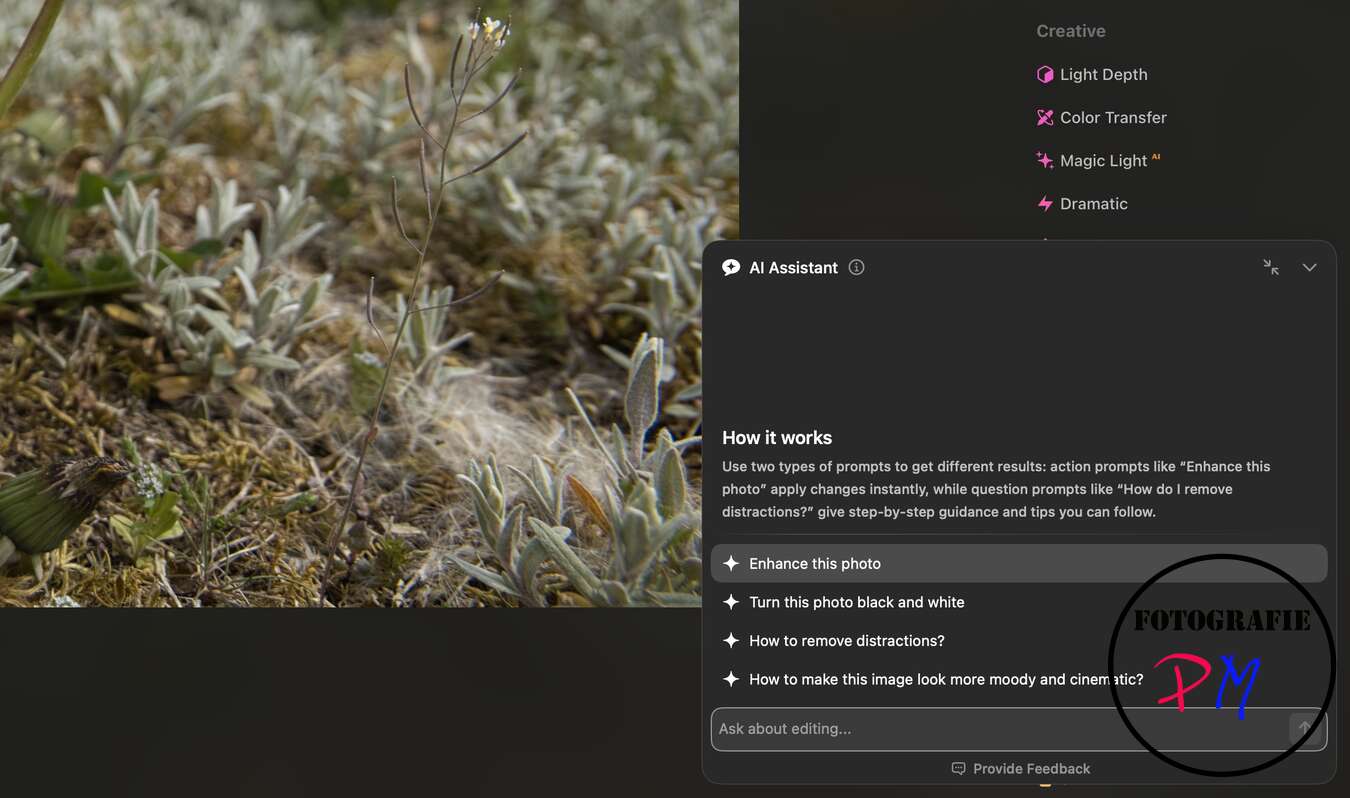
Task: Open the Light Depth tool cube icon
Action: (1045, 75)
